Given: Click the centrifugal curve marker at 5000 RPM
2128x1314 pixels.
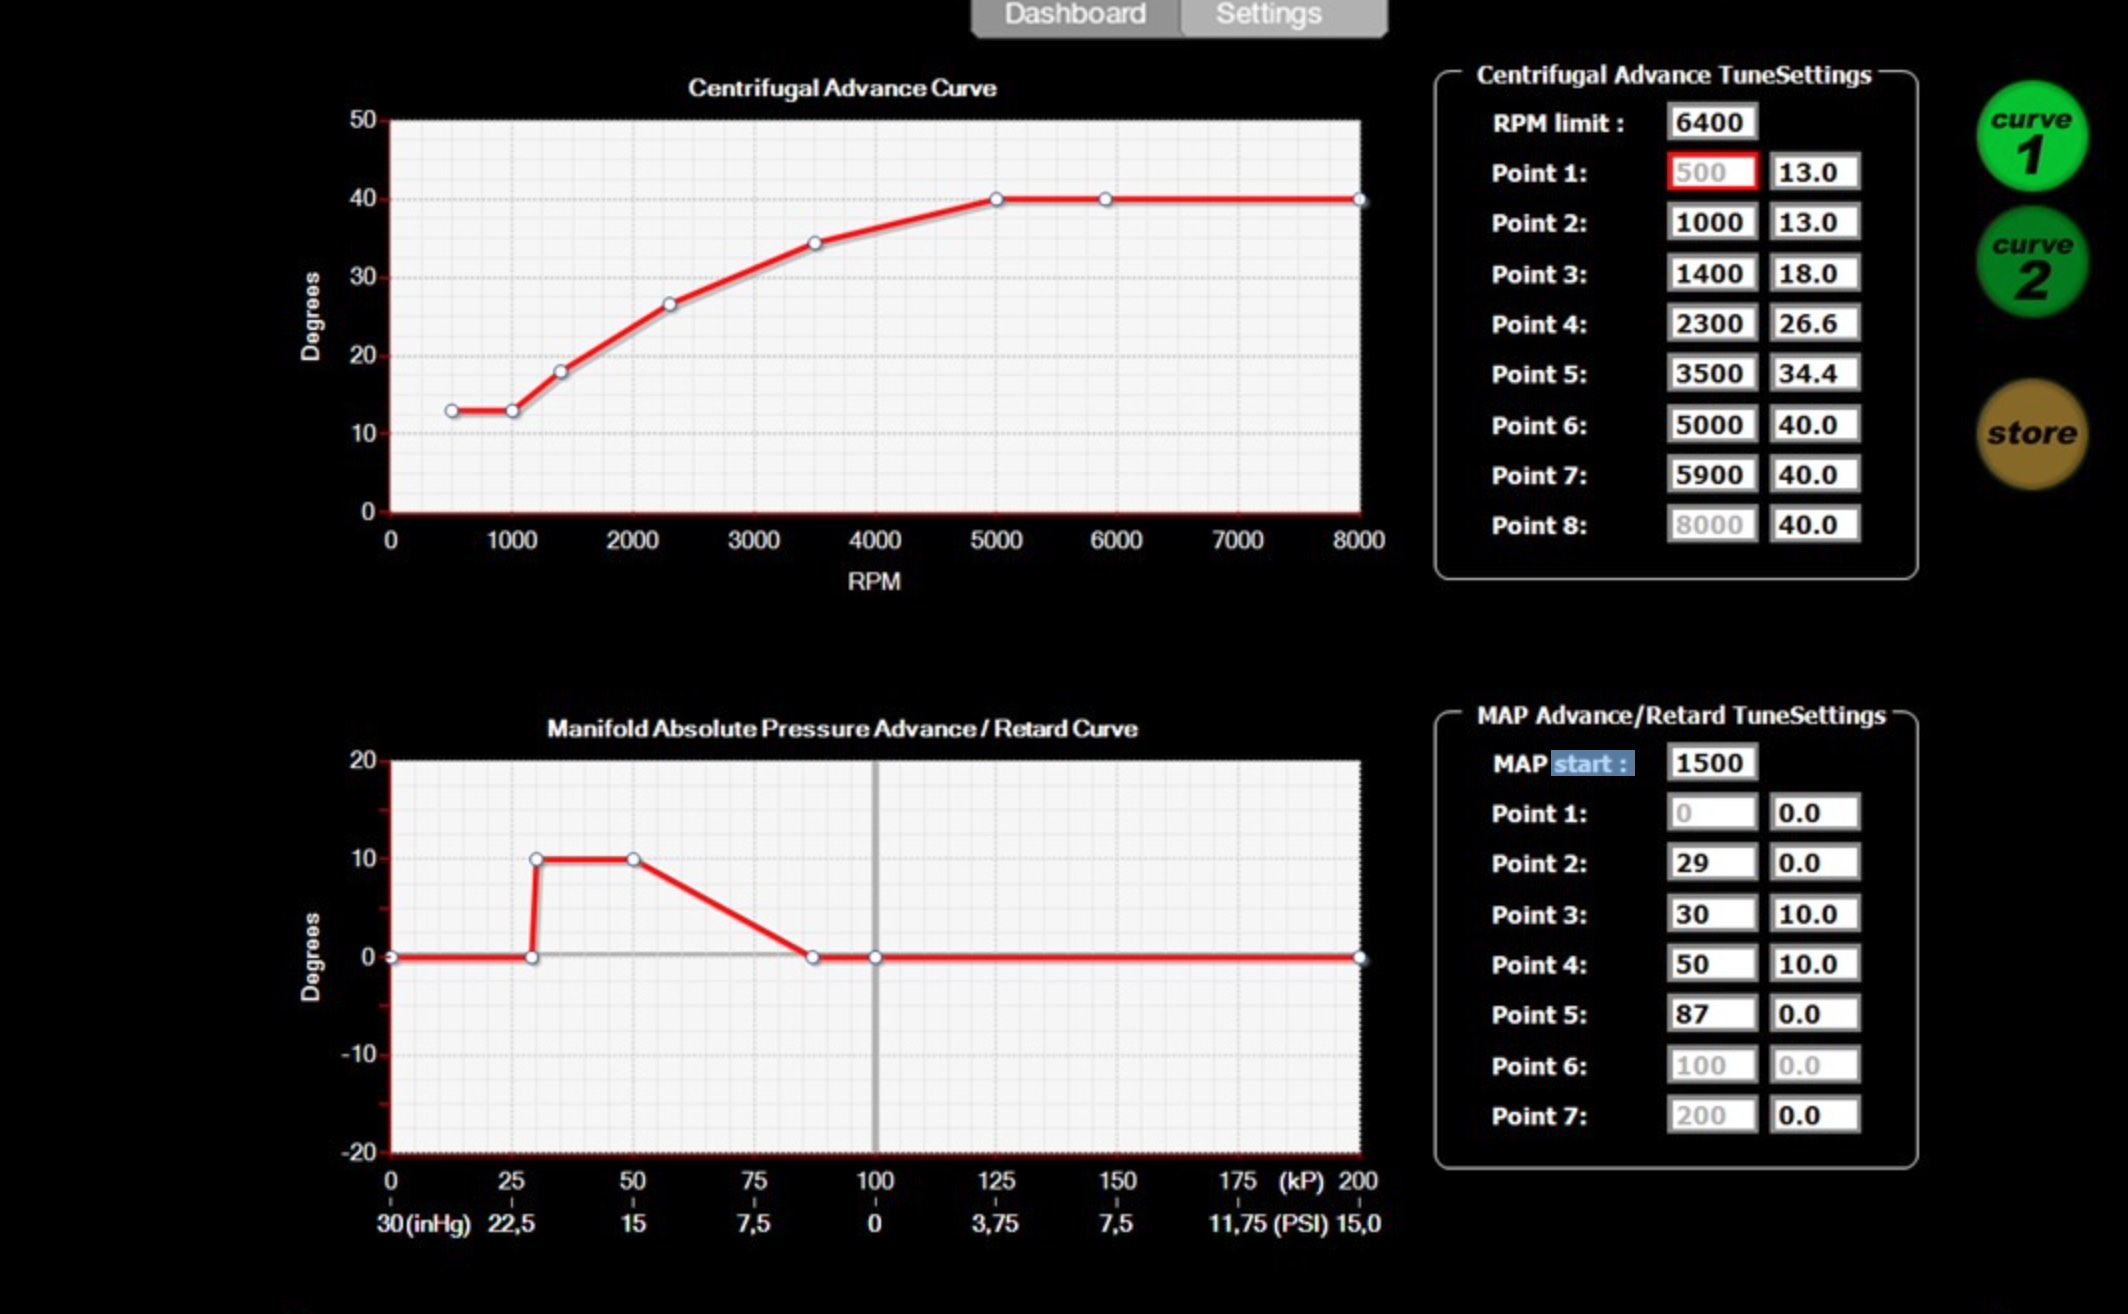Looking at the screenshot, I should point(996,199).
